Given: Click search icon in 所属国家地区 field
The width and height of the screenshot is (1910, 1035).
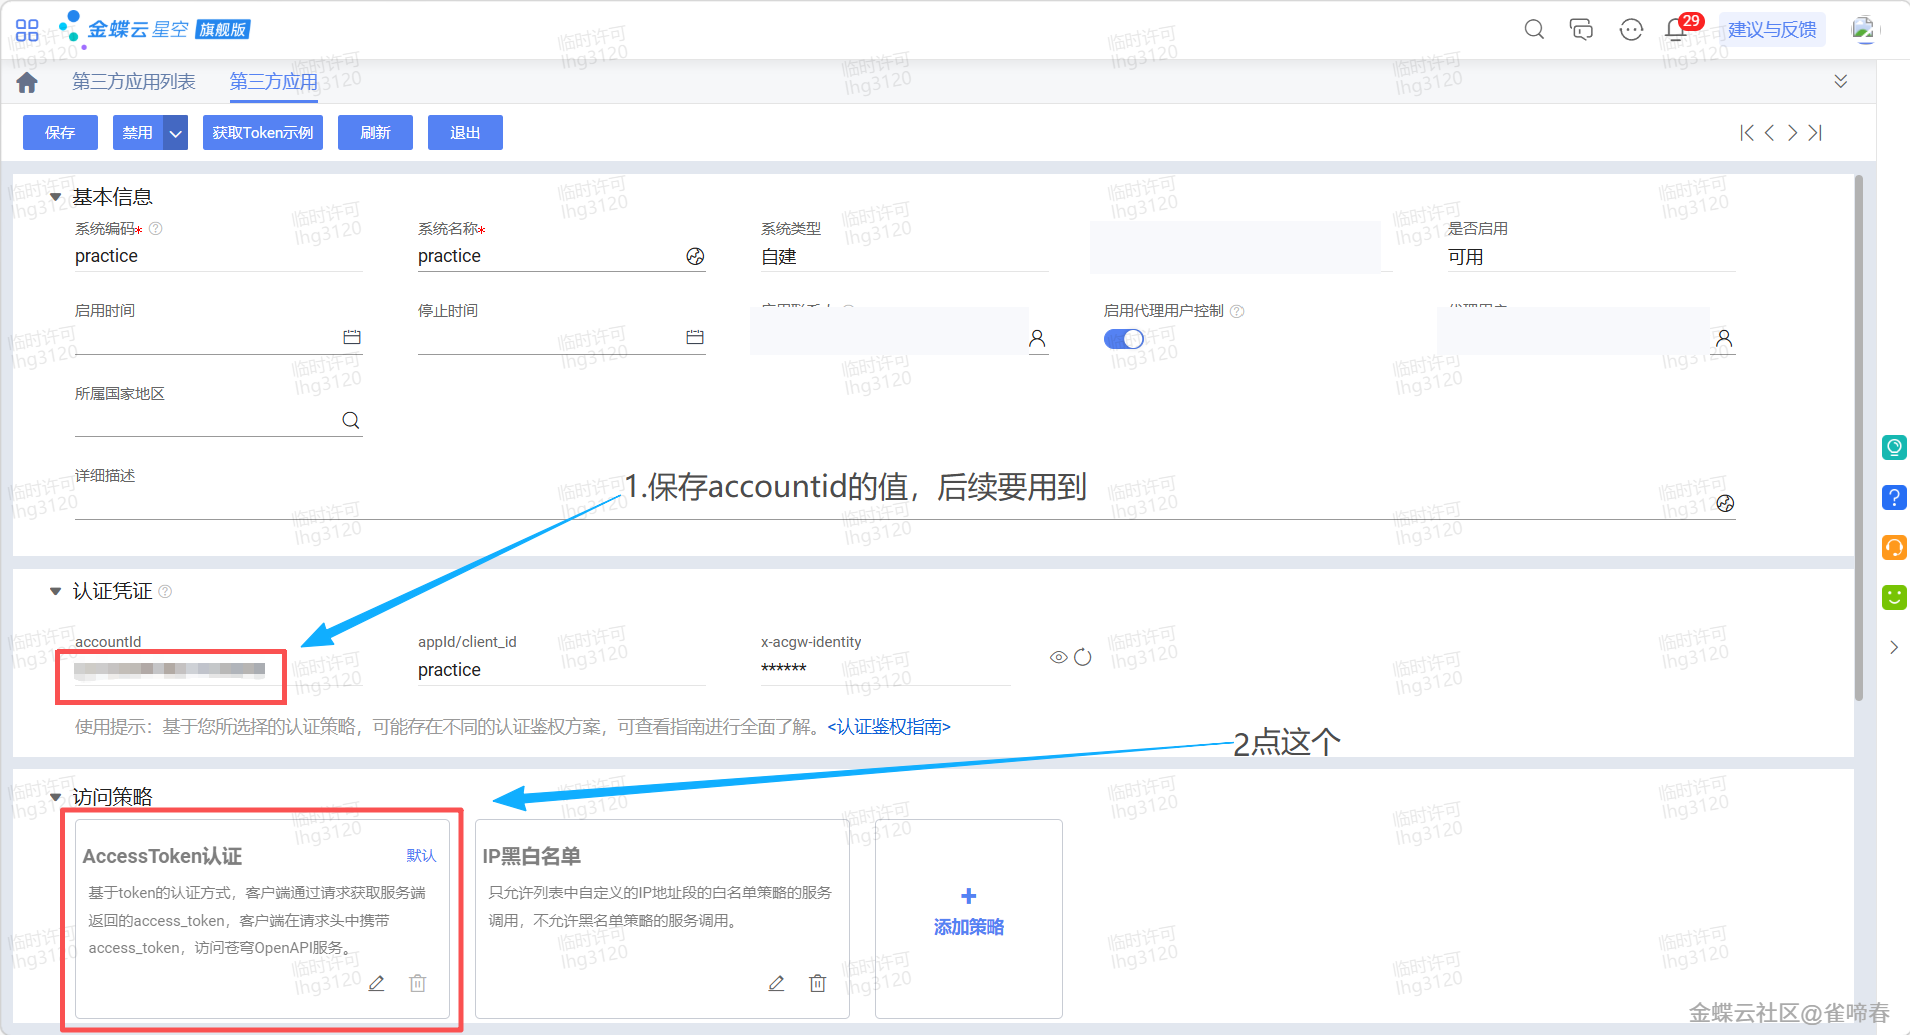Looking at the screenshot, I should pos(351,420).
